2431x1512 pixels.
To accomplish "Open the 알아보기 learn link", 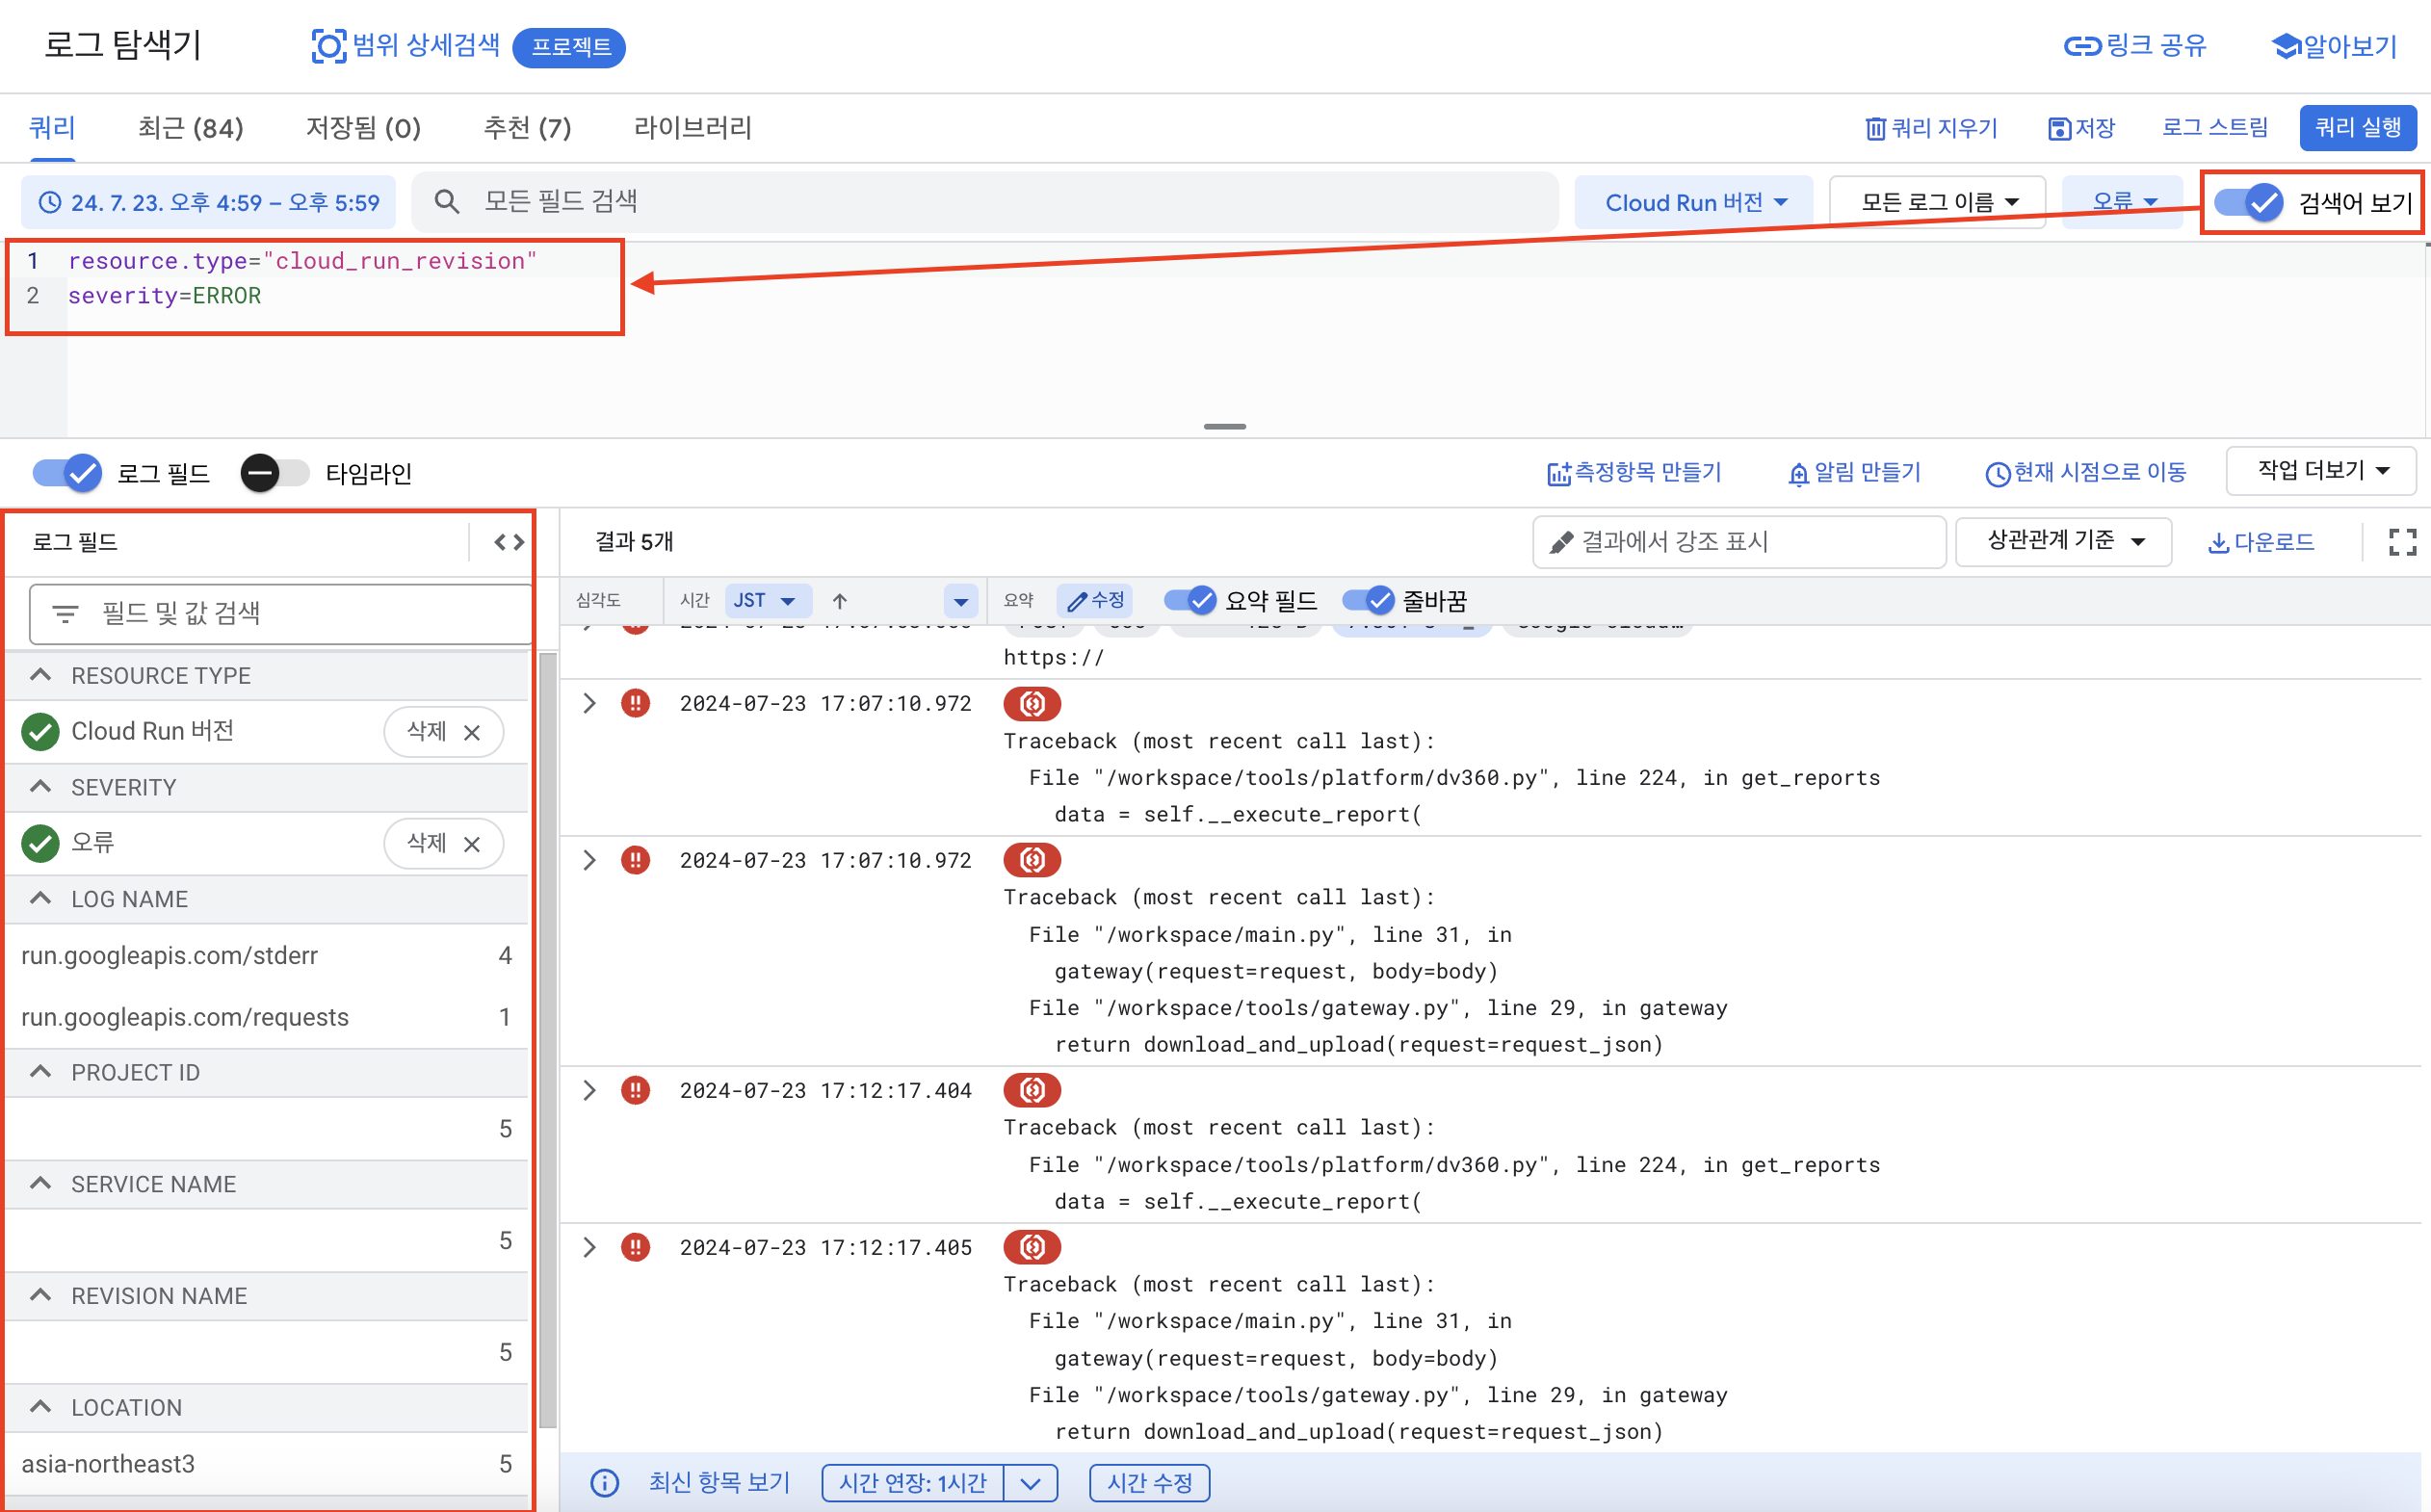I will 2334,46.
